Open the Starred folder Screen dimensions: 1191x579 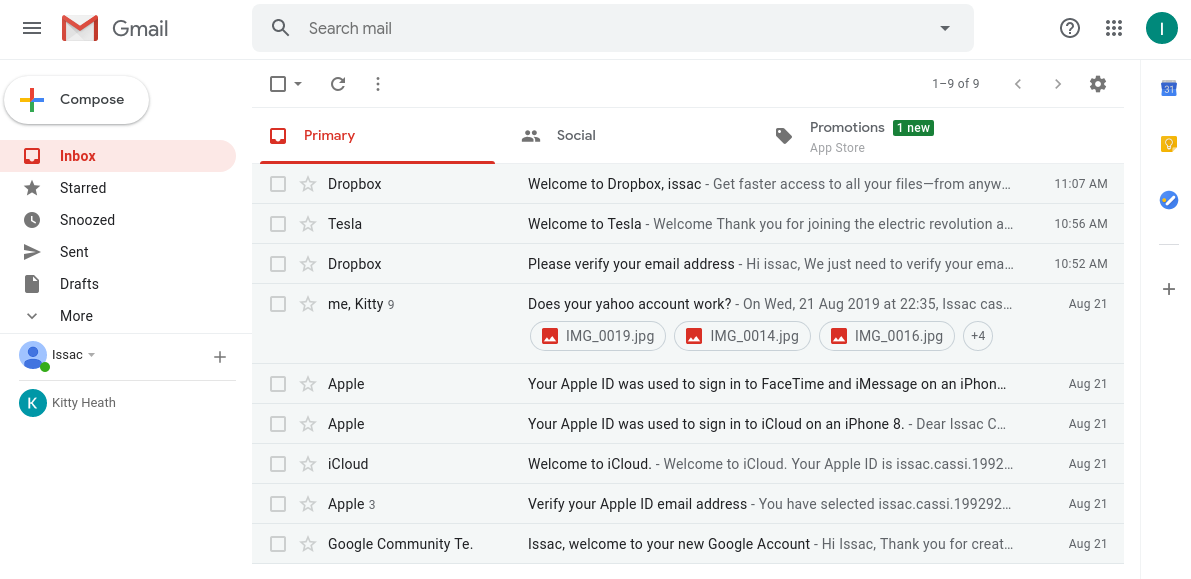click(x=83, y=188)
